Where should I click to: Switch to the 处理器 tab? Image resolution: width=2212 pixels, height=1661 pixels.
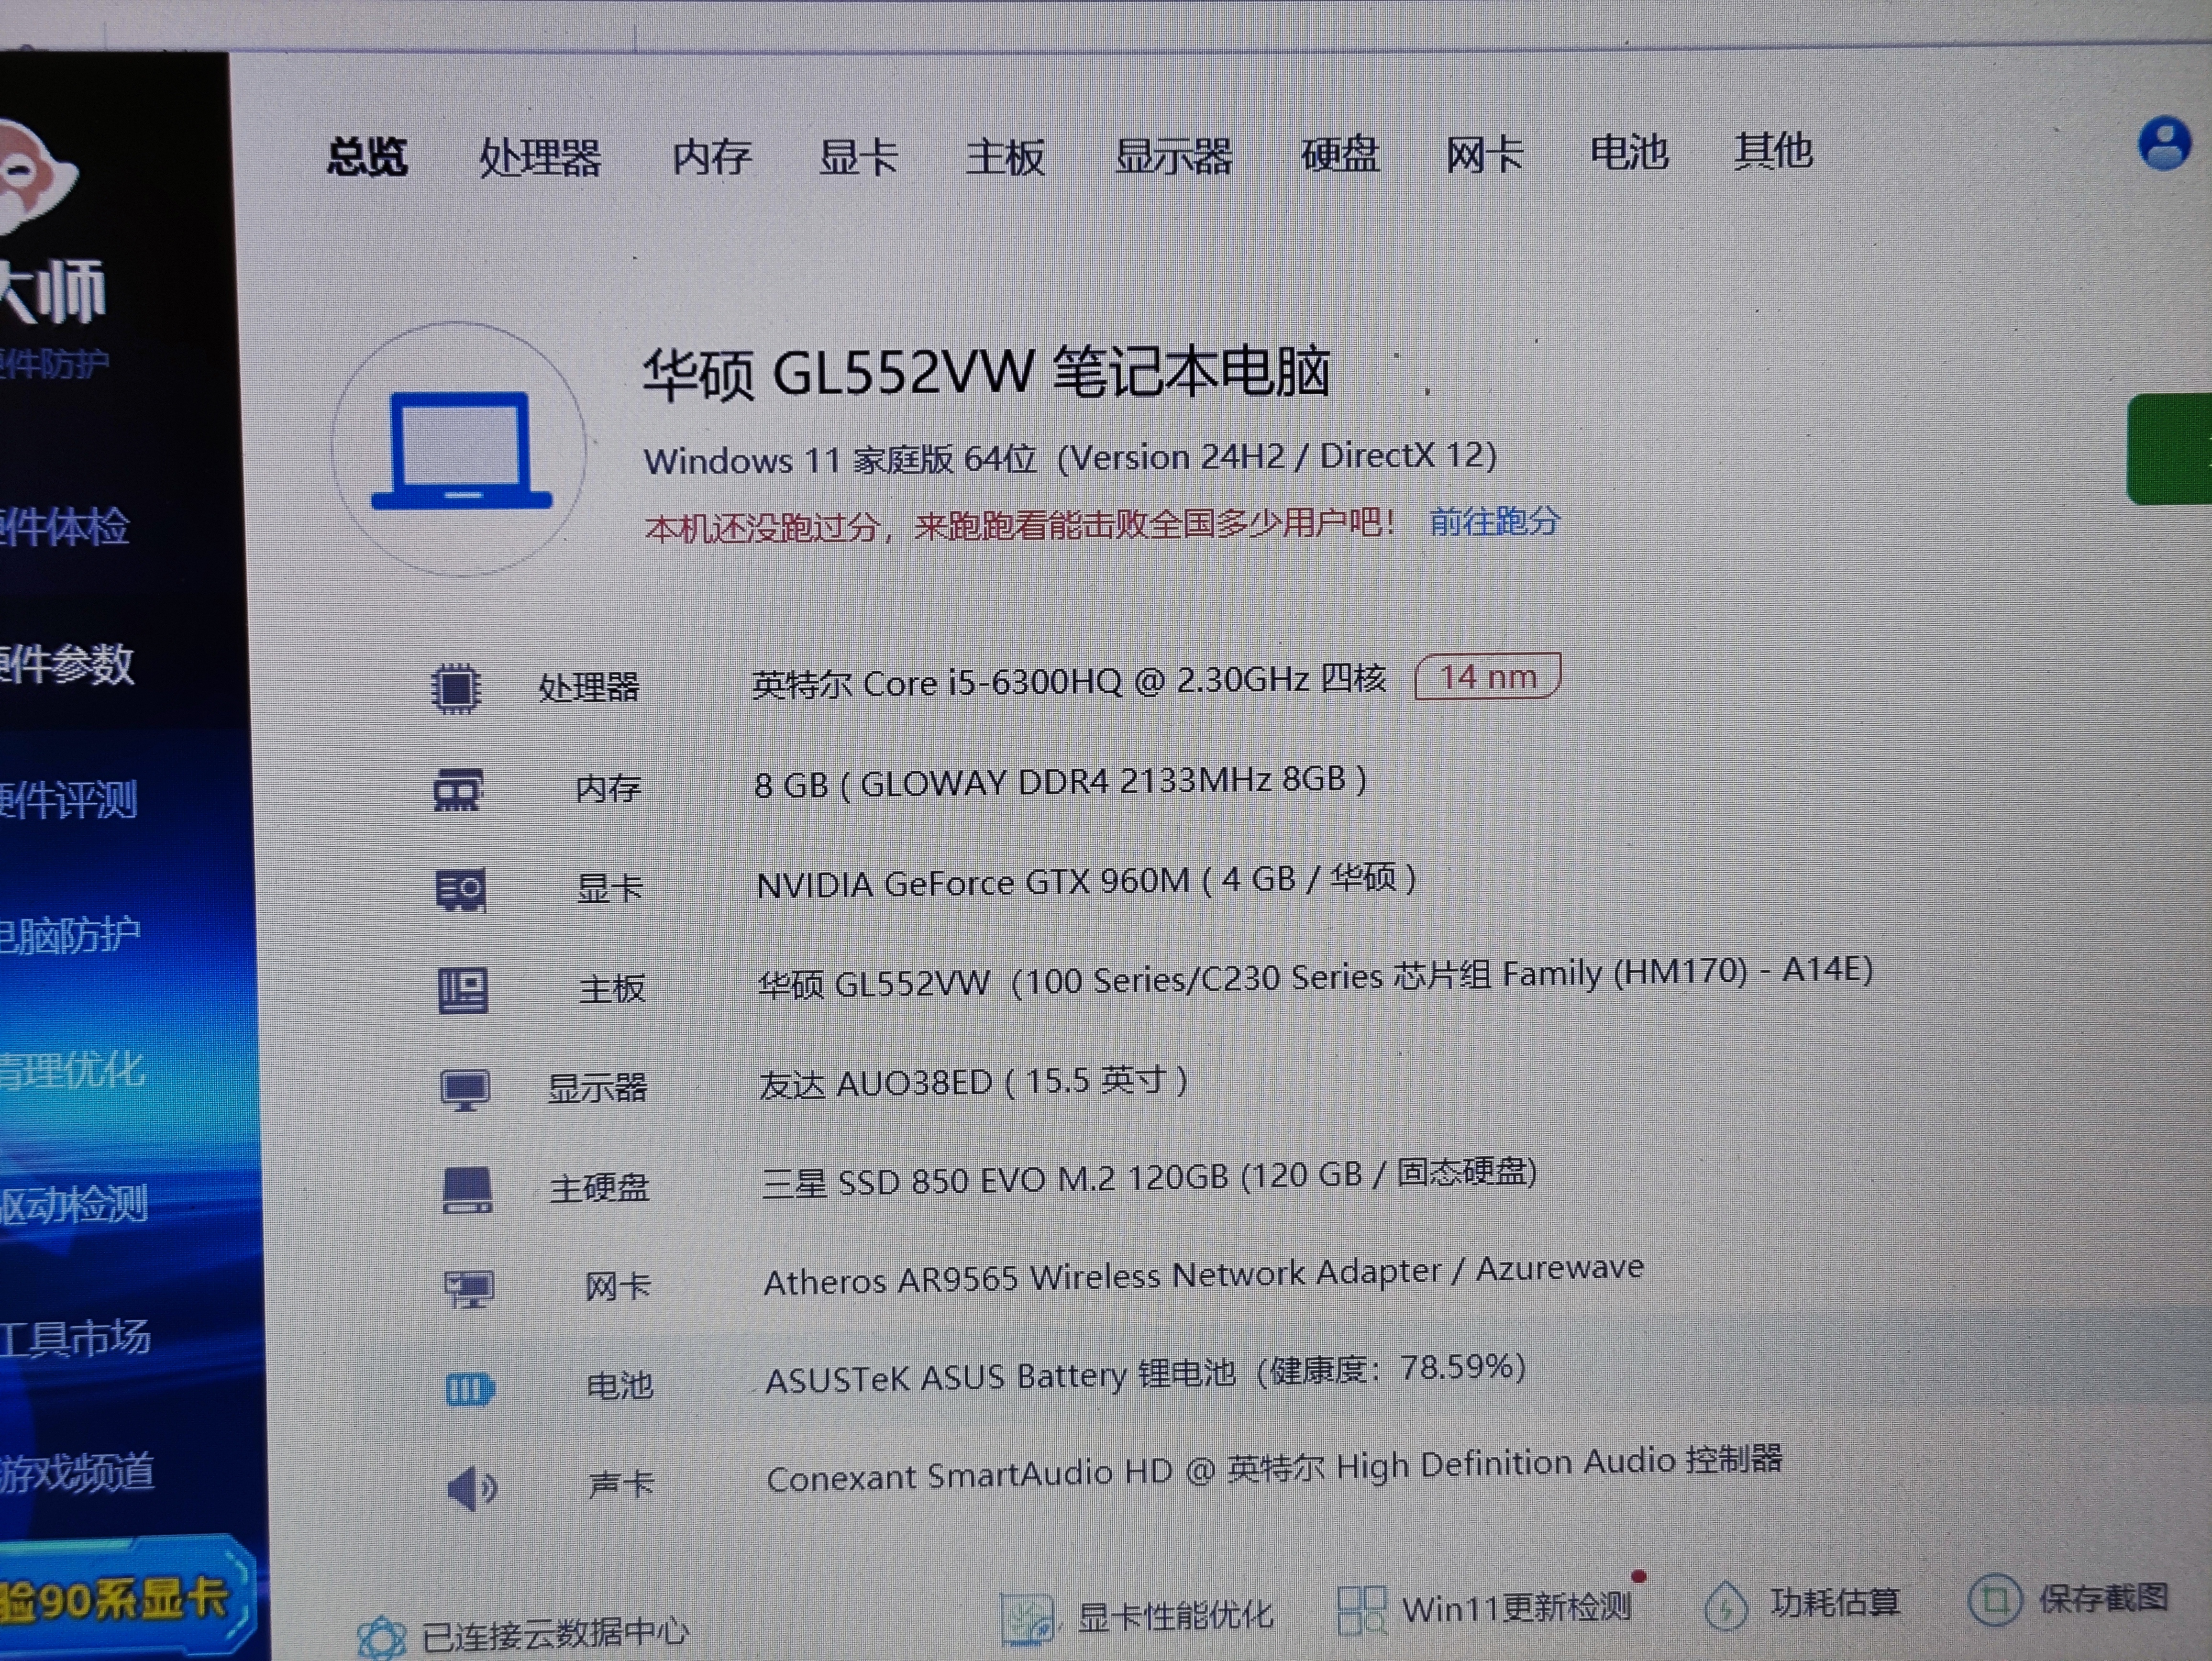[539, 158]
